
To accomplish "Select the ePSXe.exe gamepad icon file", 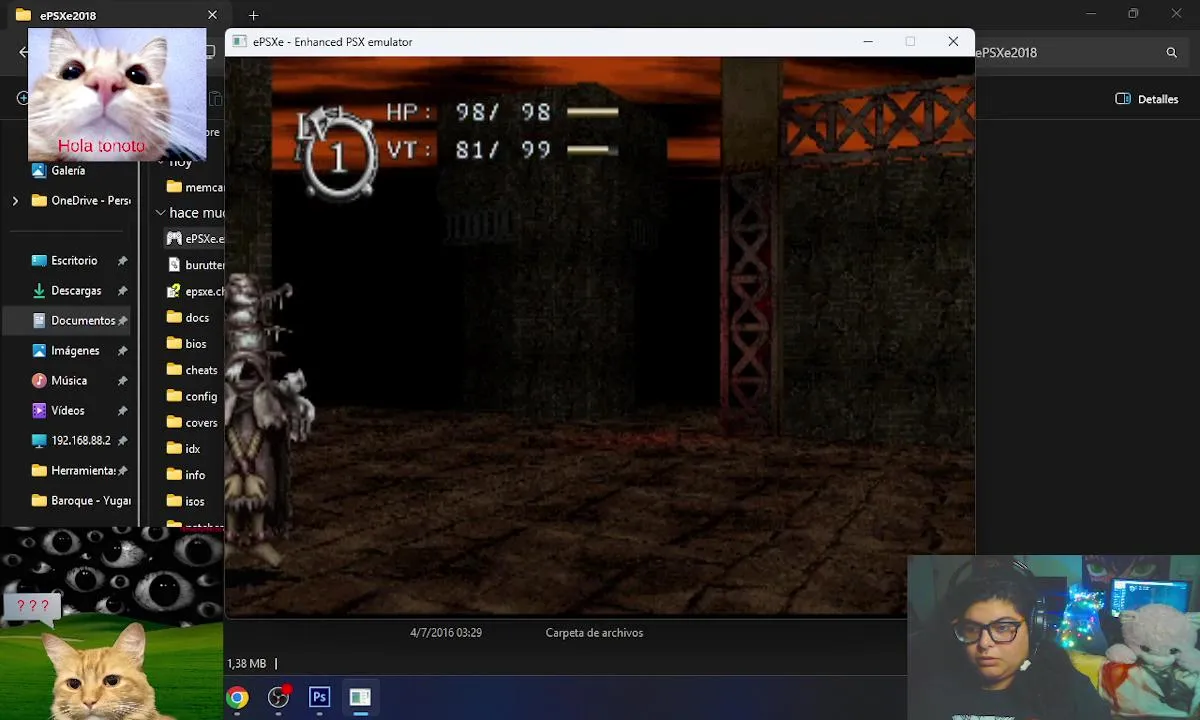I will point(195,239).
